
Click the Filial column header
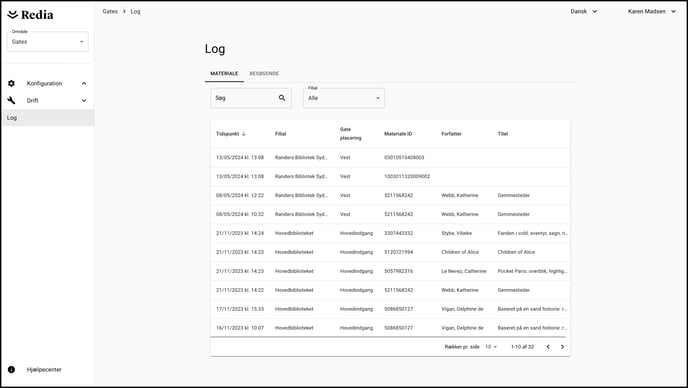click(x=280, y=134)
